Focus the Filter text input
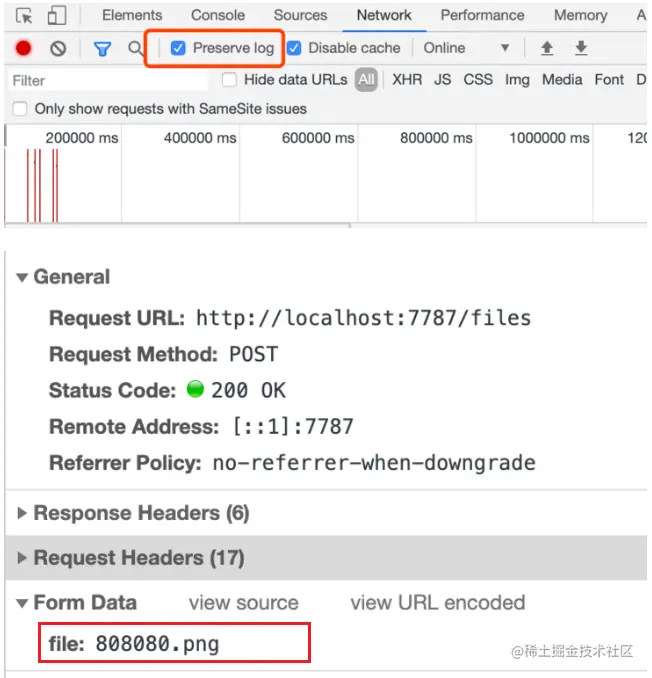This screenshot has width=652, height=678. pyautogui.click(x=108, y=80)
